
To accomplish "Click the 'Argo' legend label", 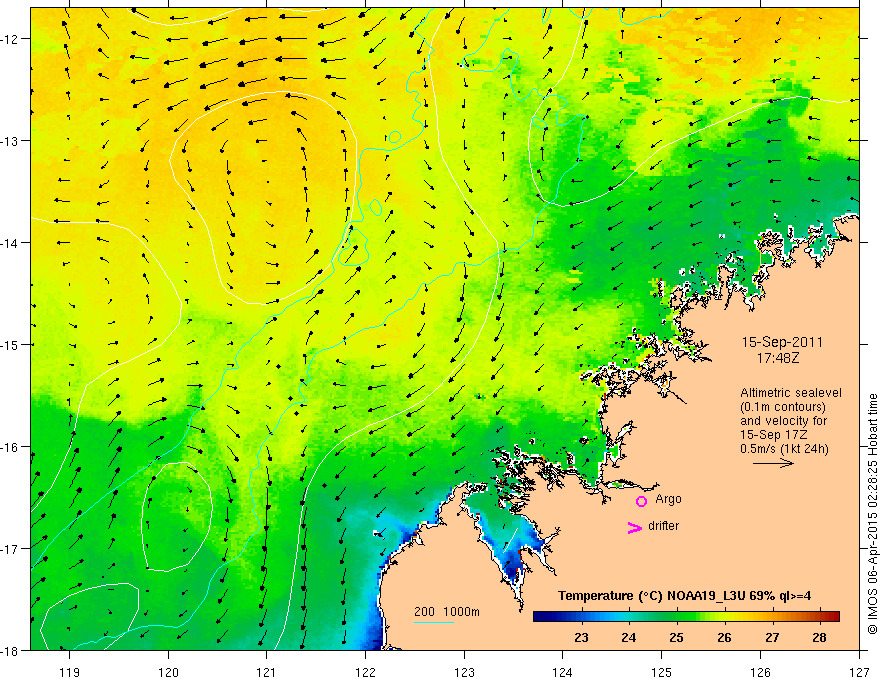I will (668, 499).
